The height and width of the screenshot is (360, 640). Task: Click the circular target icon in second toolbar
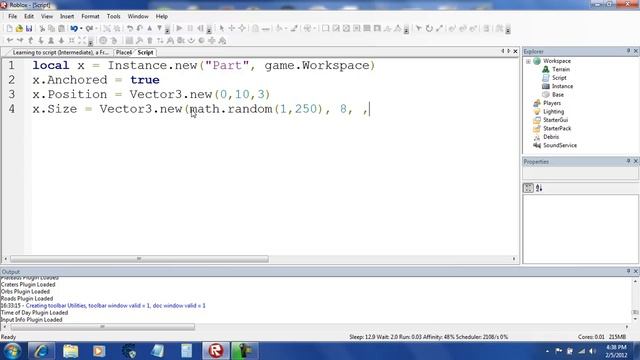(103, 40)
